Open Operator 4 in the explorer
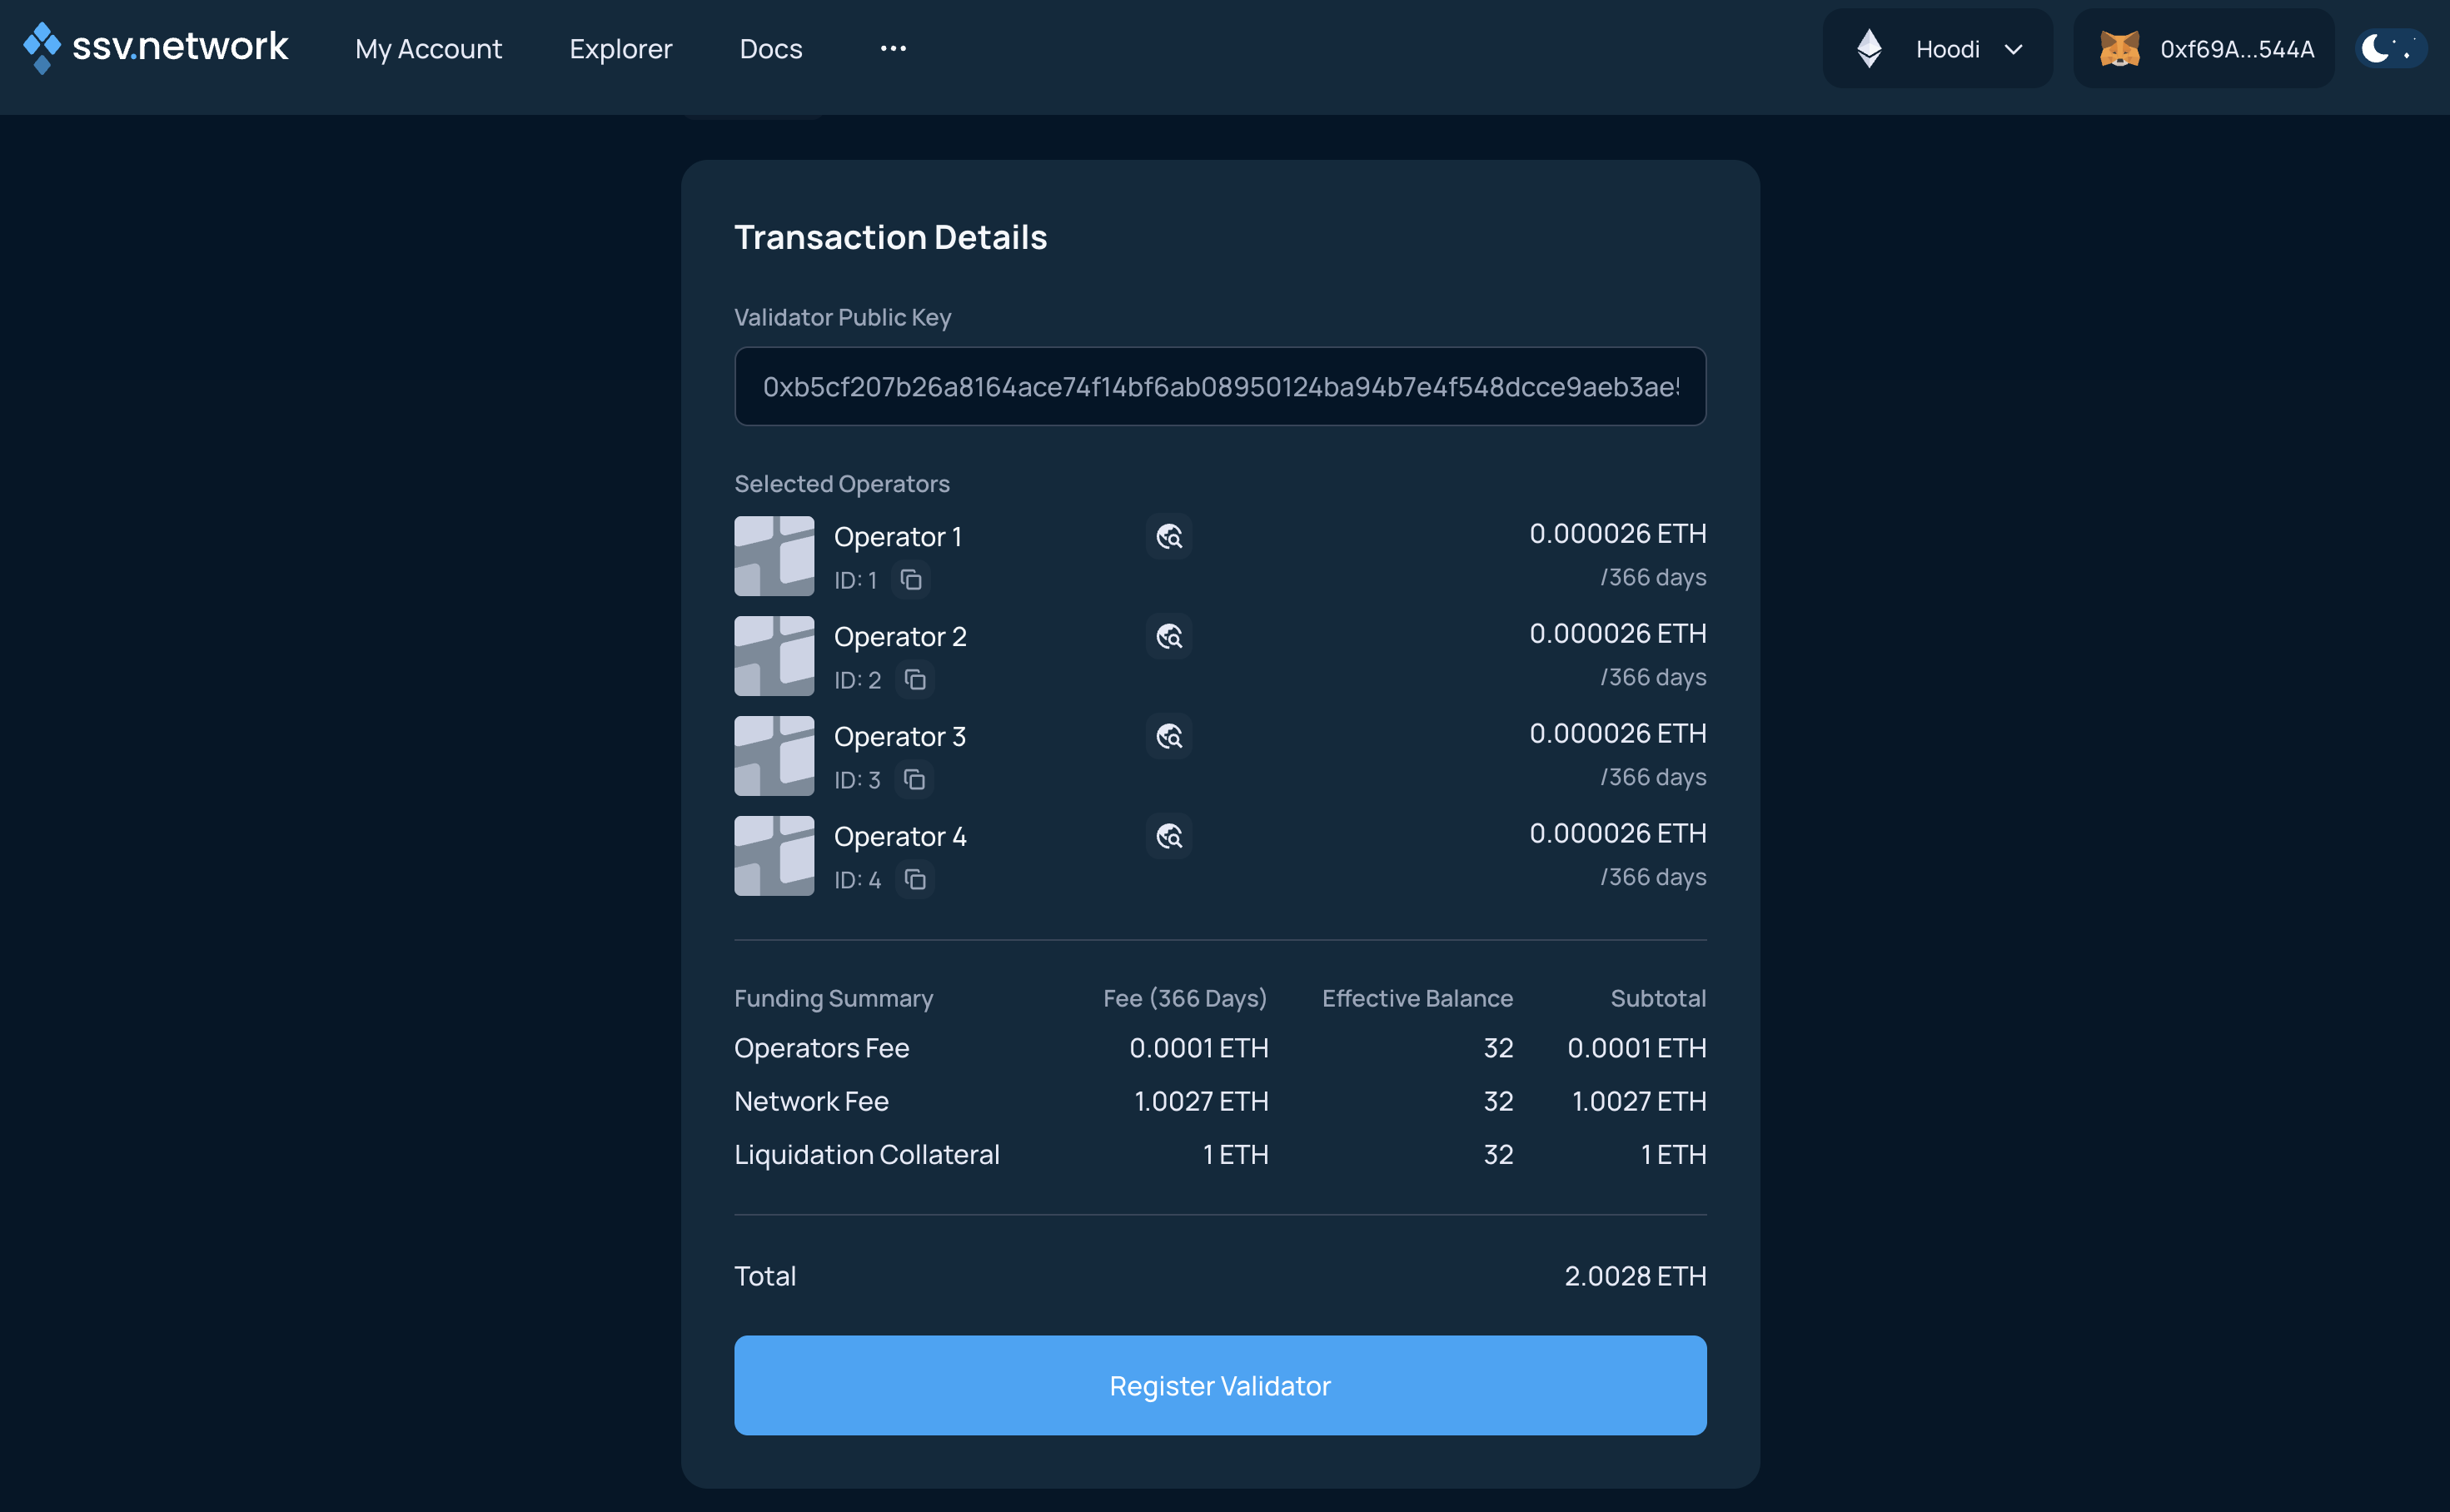 [x=1169, y=836]
